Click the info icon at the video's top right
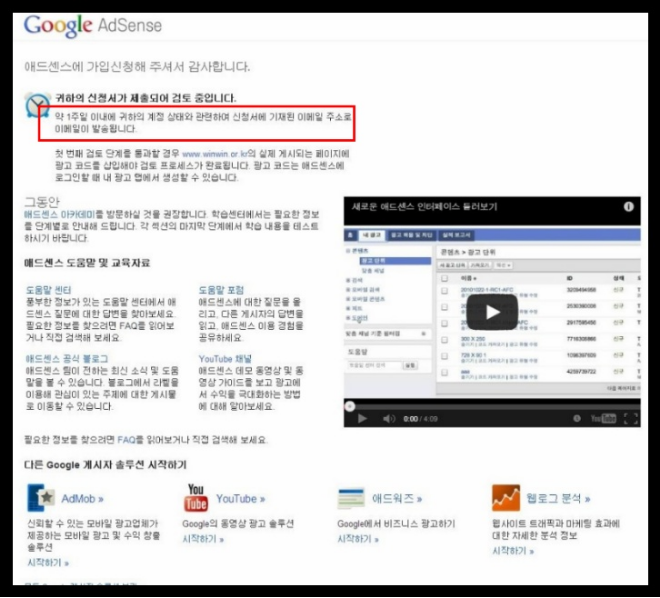660x598 pixels. (628, 207)
